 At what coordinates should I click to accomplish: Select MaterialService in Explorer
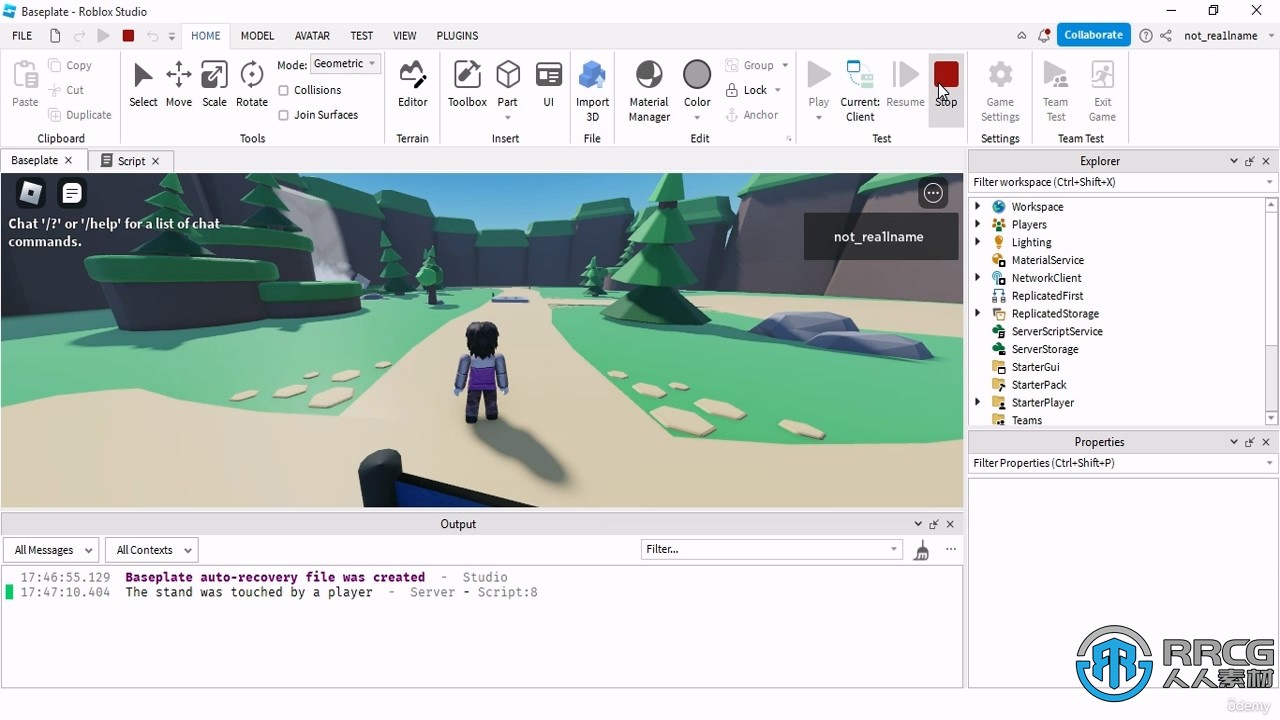coord(1047,260)
